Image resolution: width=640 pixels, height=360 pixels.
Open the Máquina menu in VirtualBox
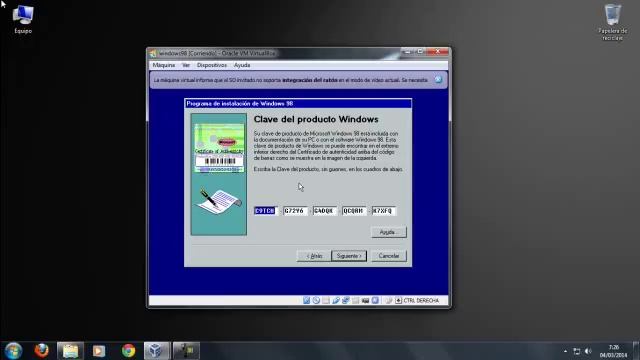[x=164, y=65]
